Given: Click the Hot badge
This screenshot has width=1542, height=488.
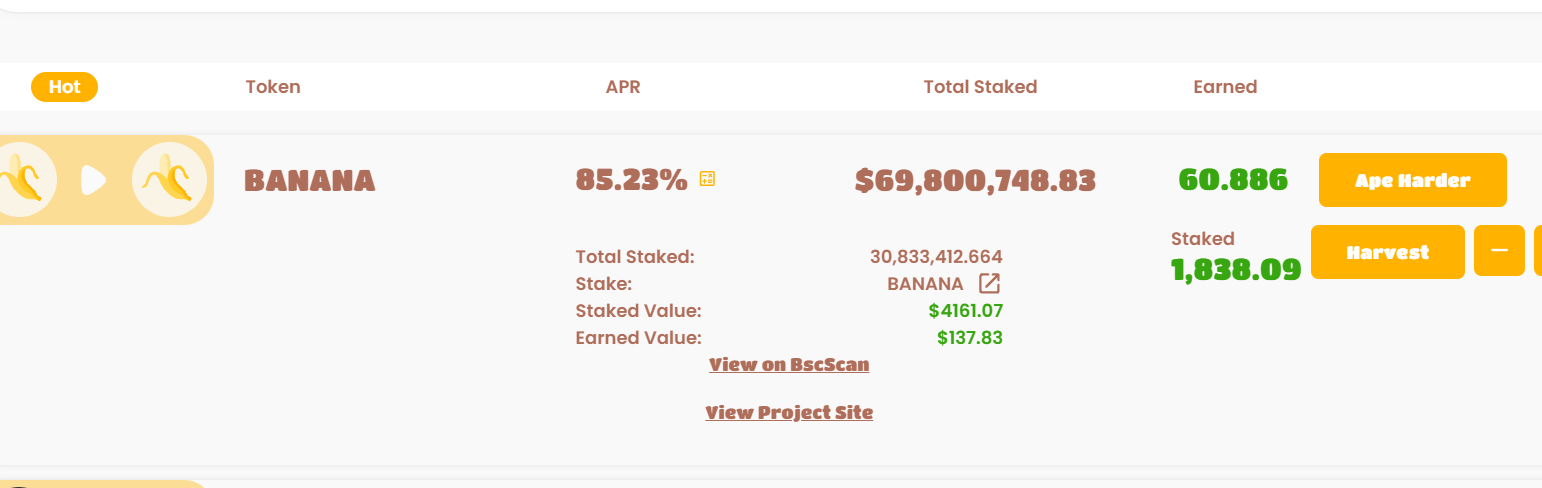Looking at the screenshot, I should tap(64, 87).
